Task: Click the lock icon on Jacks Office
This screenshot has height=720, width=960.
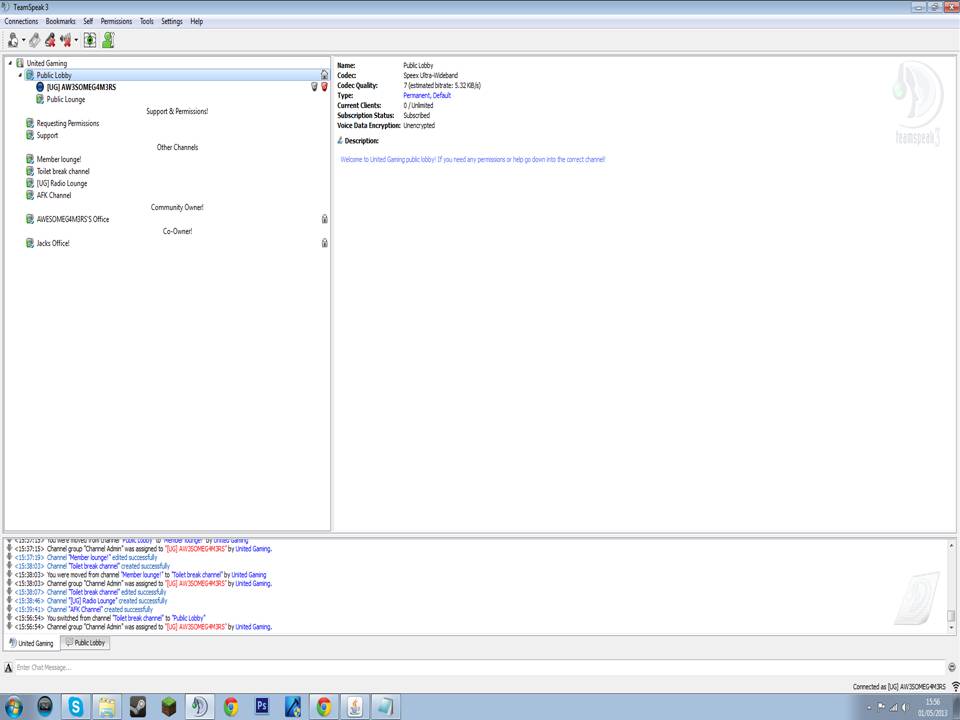Action: [x=324, y=243]
